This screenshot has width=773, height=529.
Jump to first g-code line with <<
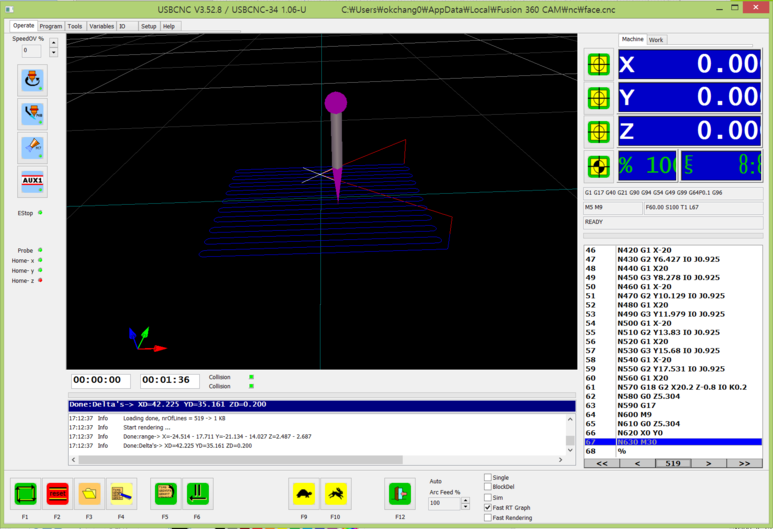coord(602,463)
